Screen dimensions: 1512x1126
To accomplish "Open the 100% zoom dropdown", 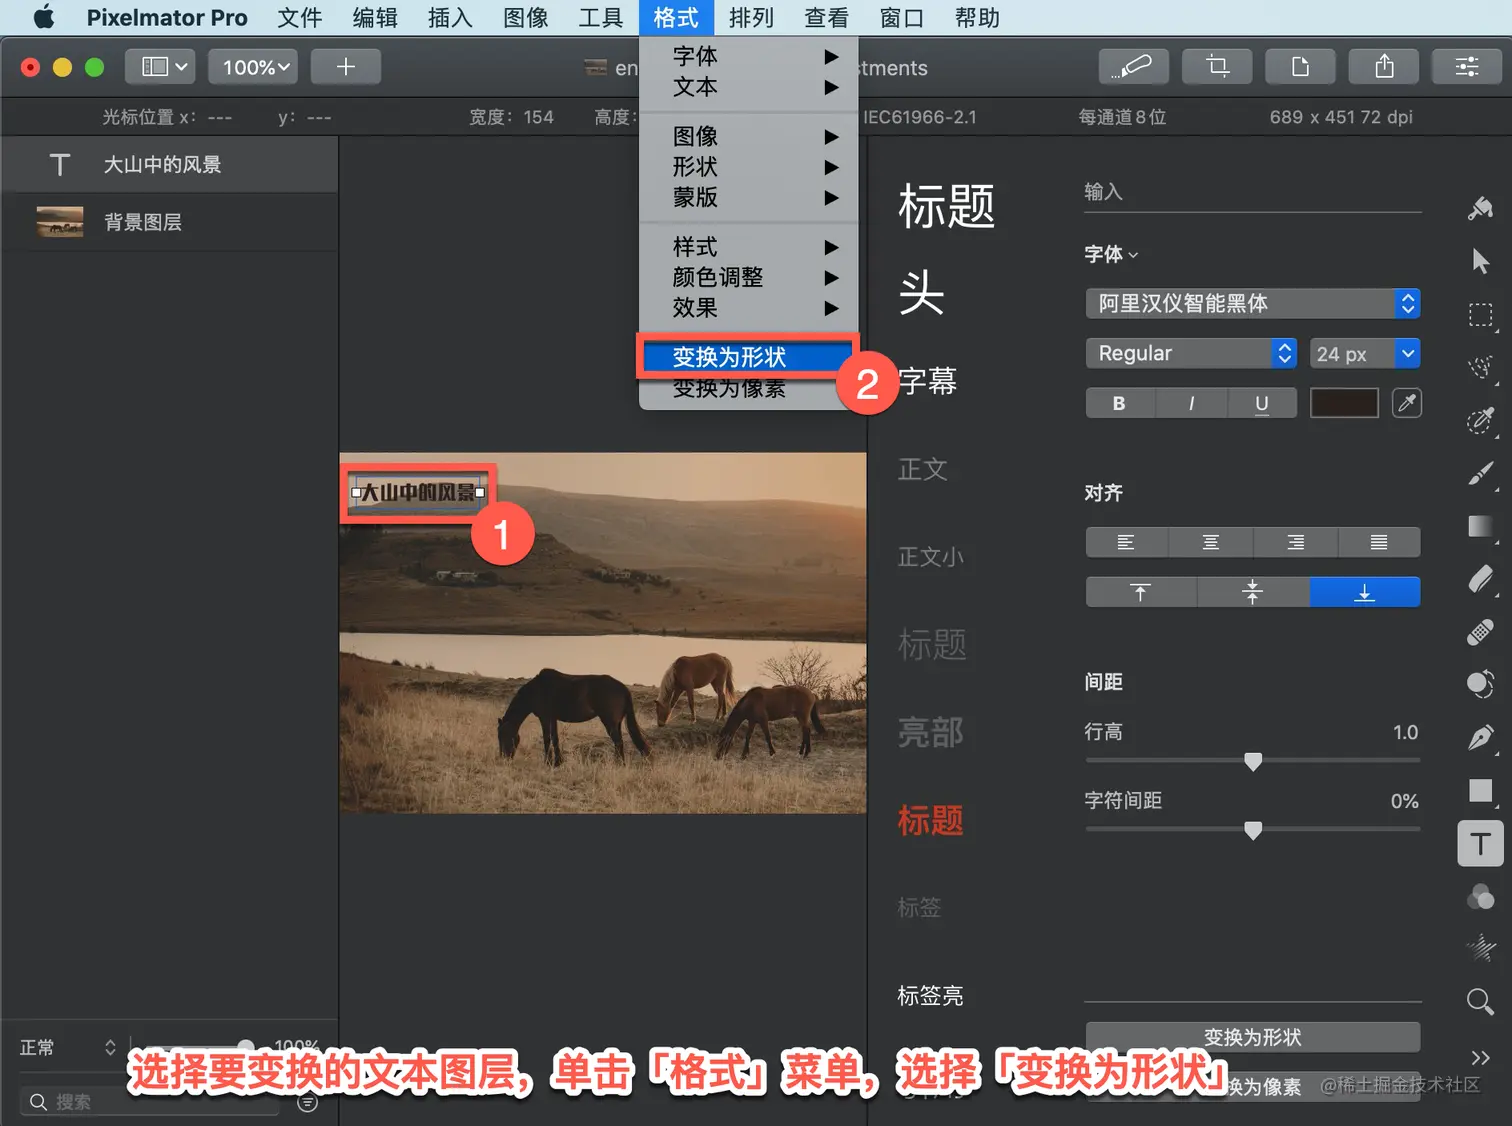I will 254,67.
